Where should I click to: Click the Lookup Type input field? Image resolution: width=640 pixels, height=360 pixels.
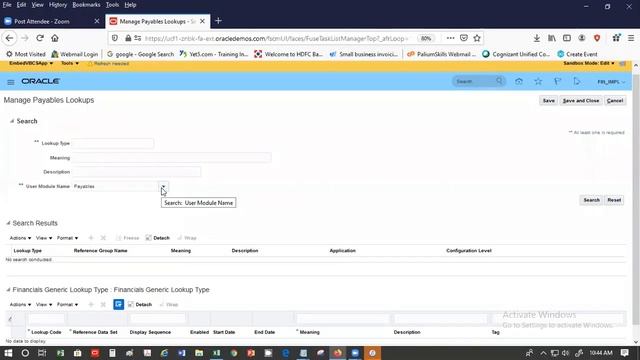(x=113, y=143)
